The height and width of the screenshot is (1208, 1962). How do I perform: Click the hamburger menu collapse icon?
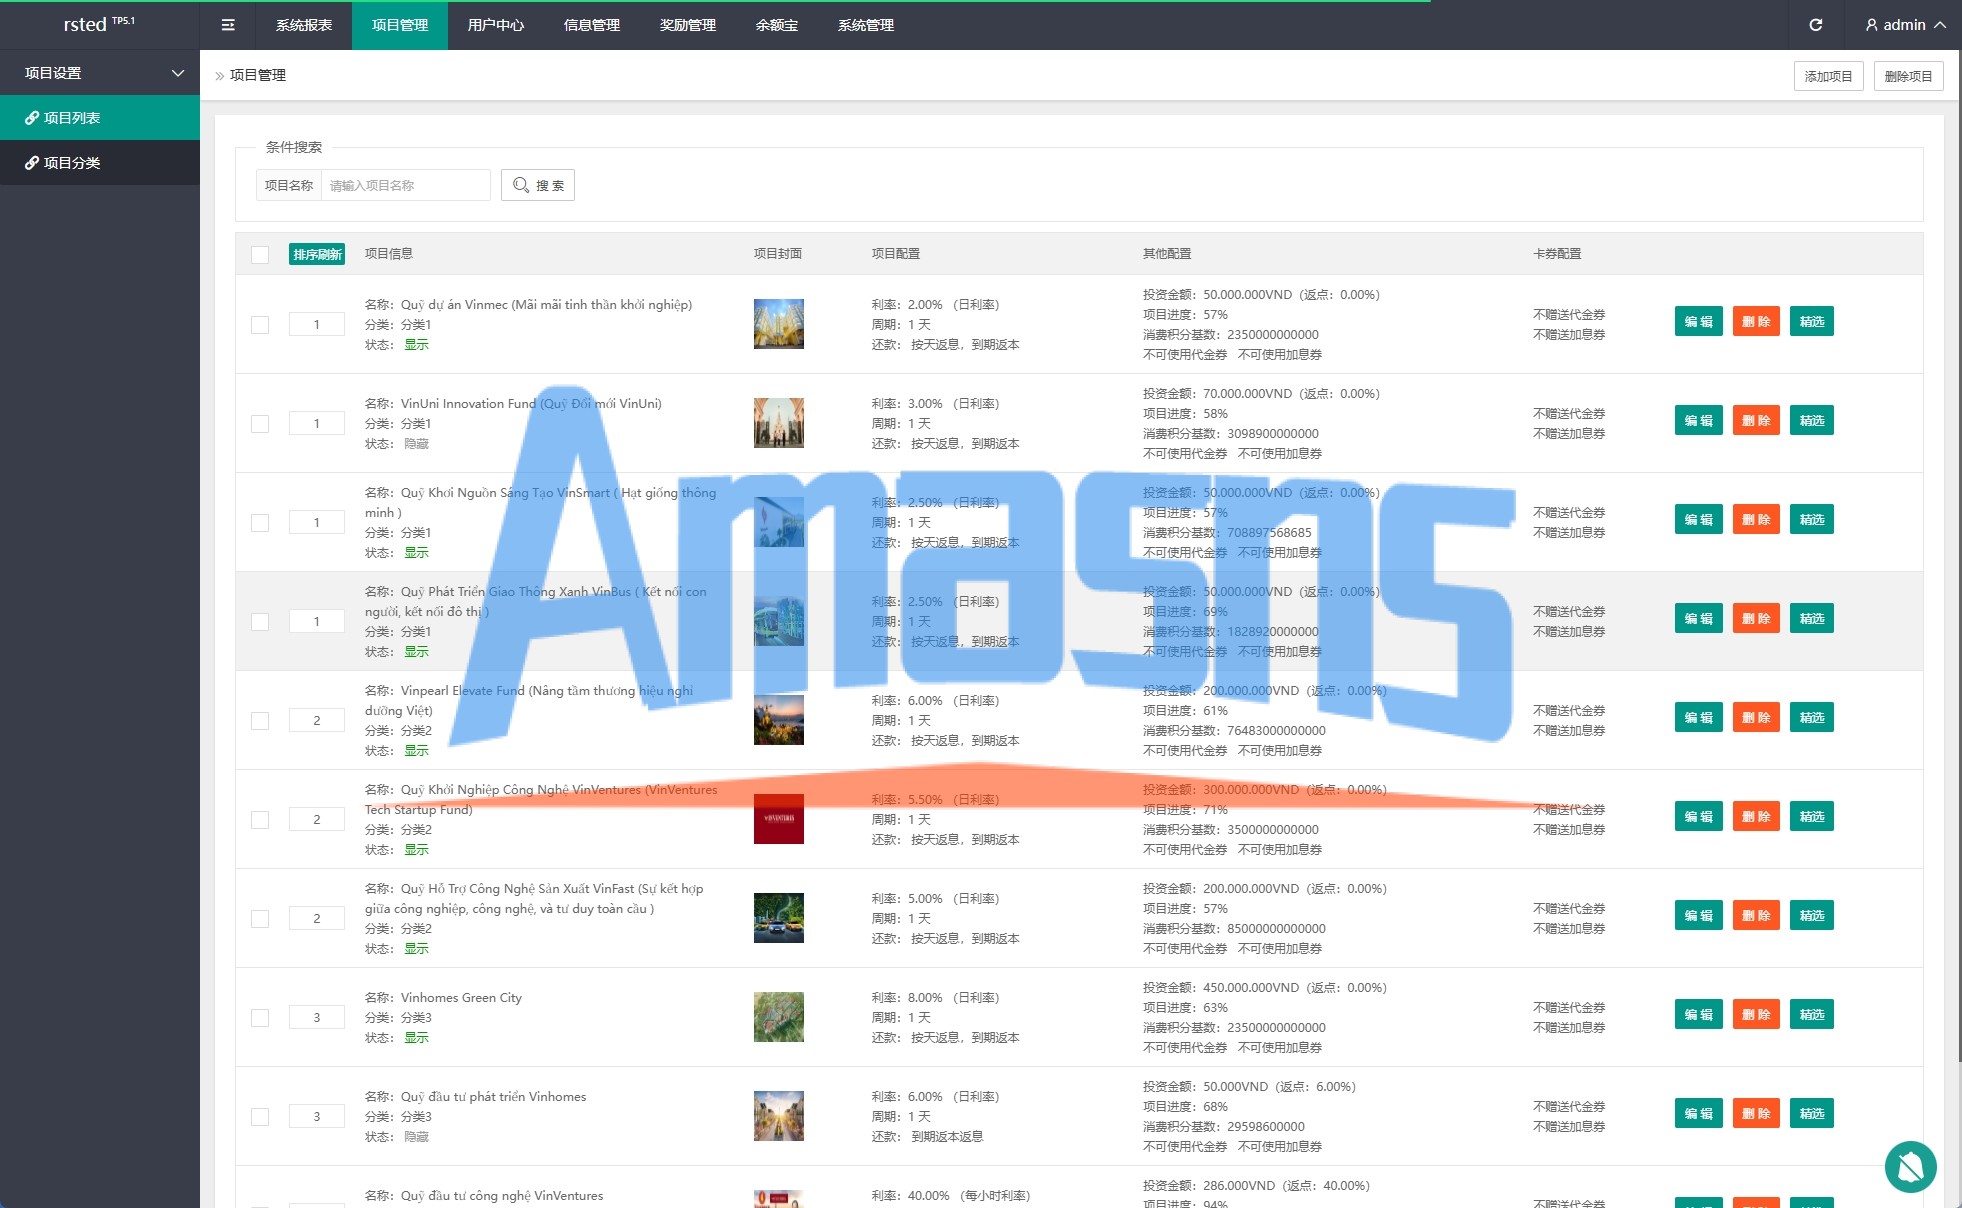tap(228, 25)
